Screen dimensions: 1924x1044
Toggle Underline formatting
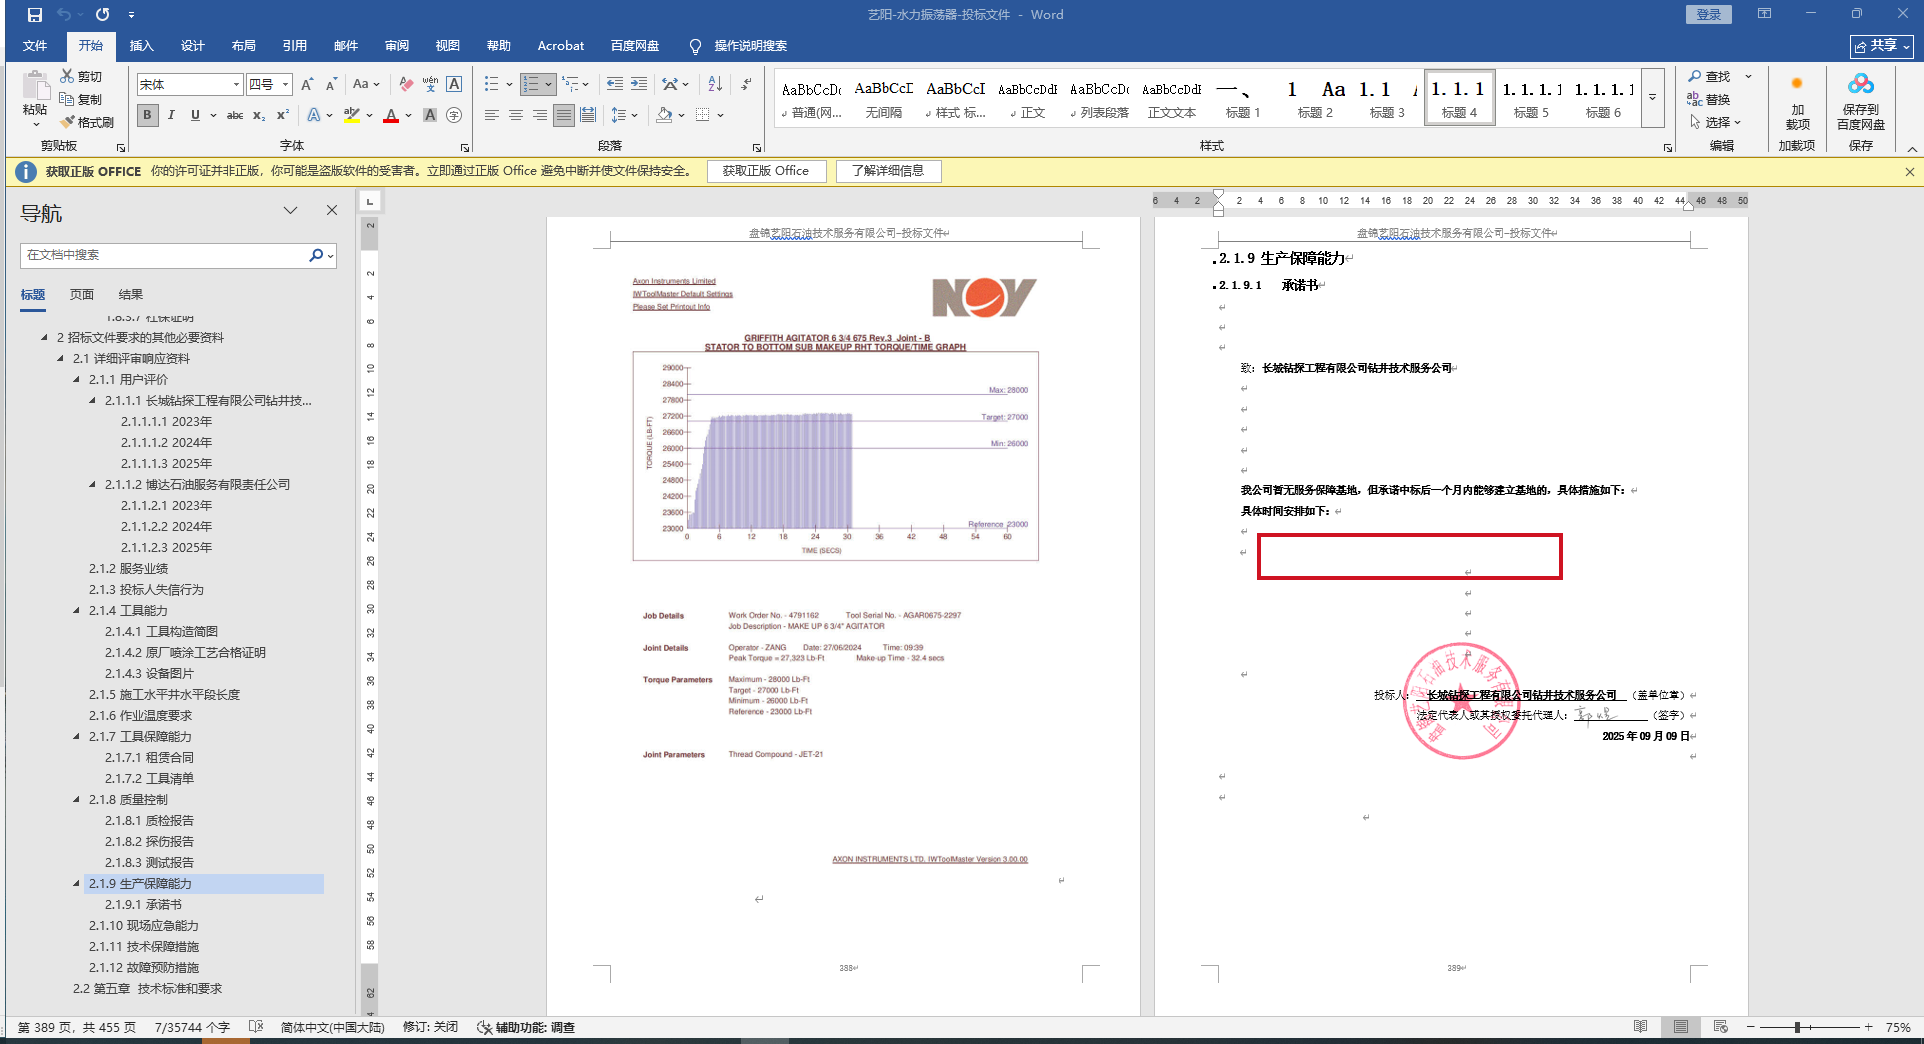(195, 115)
